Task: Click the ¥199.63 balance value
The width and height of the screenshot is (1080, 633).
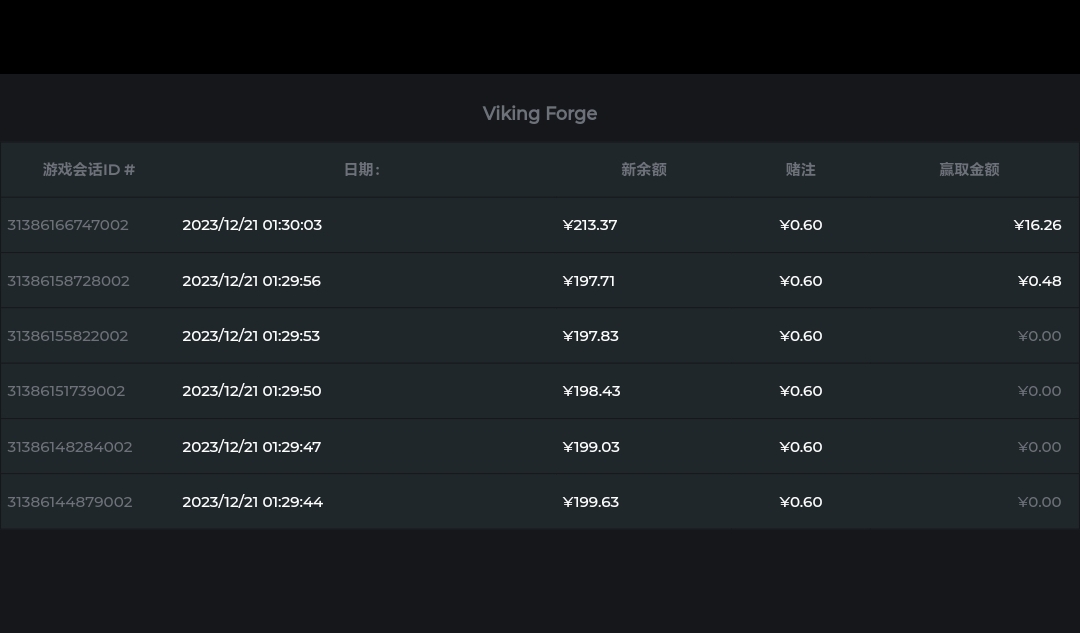Action: click(591, 502)
